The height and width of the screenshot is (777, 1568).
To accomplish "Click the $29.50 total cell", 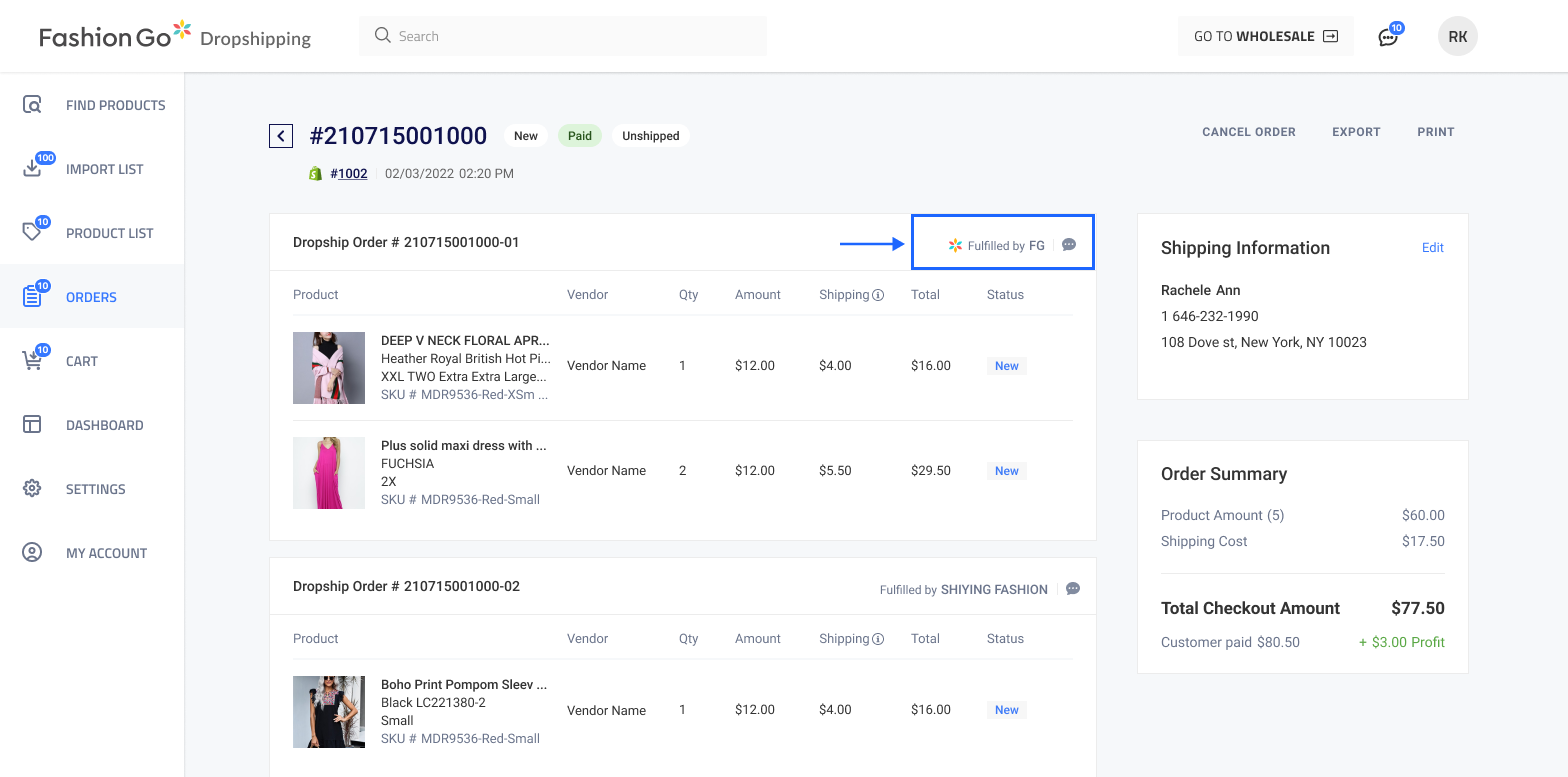I will (931, 471).
